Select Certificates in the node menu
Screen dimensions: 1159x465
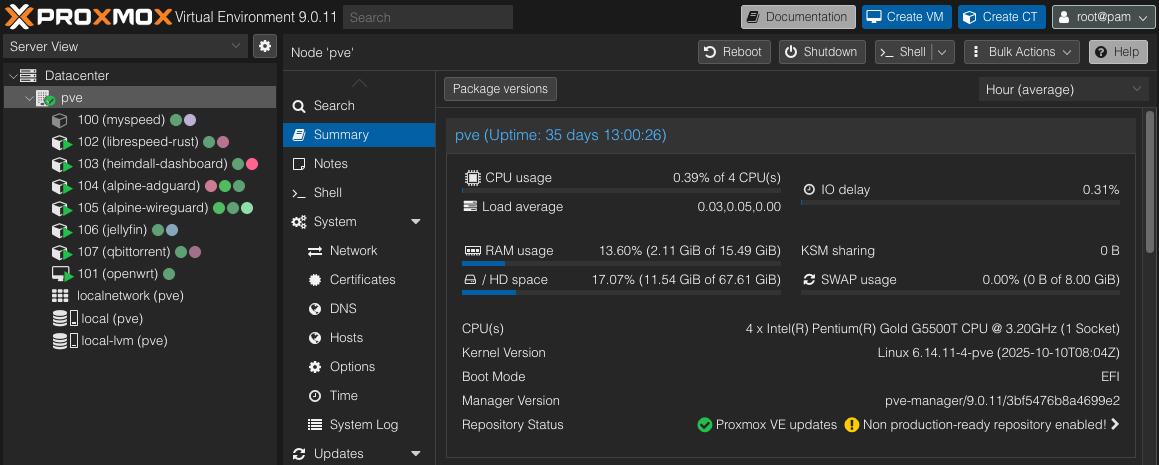tap(362, 280)
